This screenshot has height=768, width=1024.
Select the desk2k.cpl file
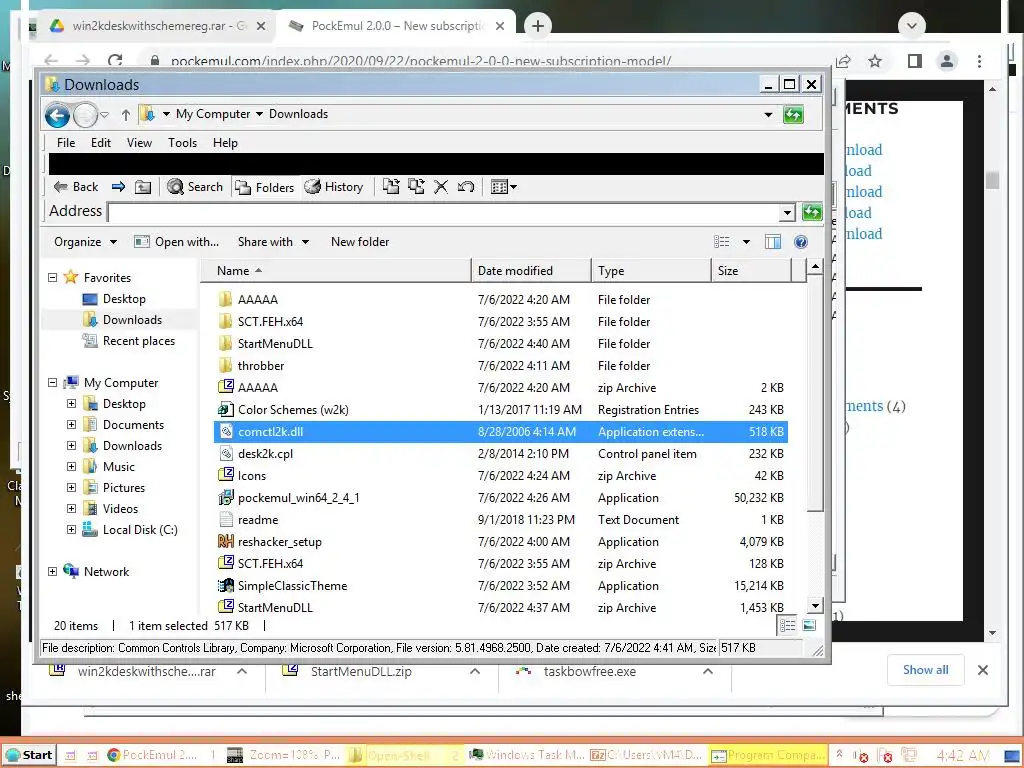coord(500,454)
